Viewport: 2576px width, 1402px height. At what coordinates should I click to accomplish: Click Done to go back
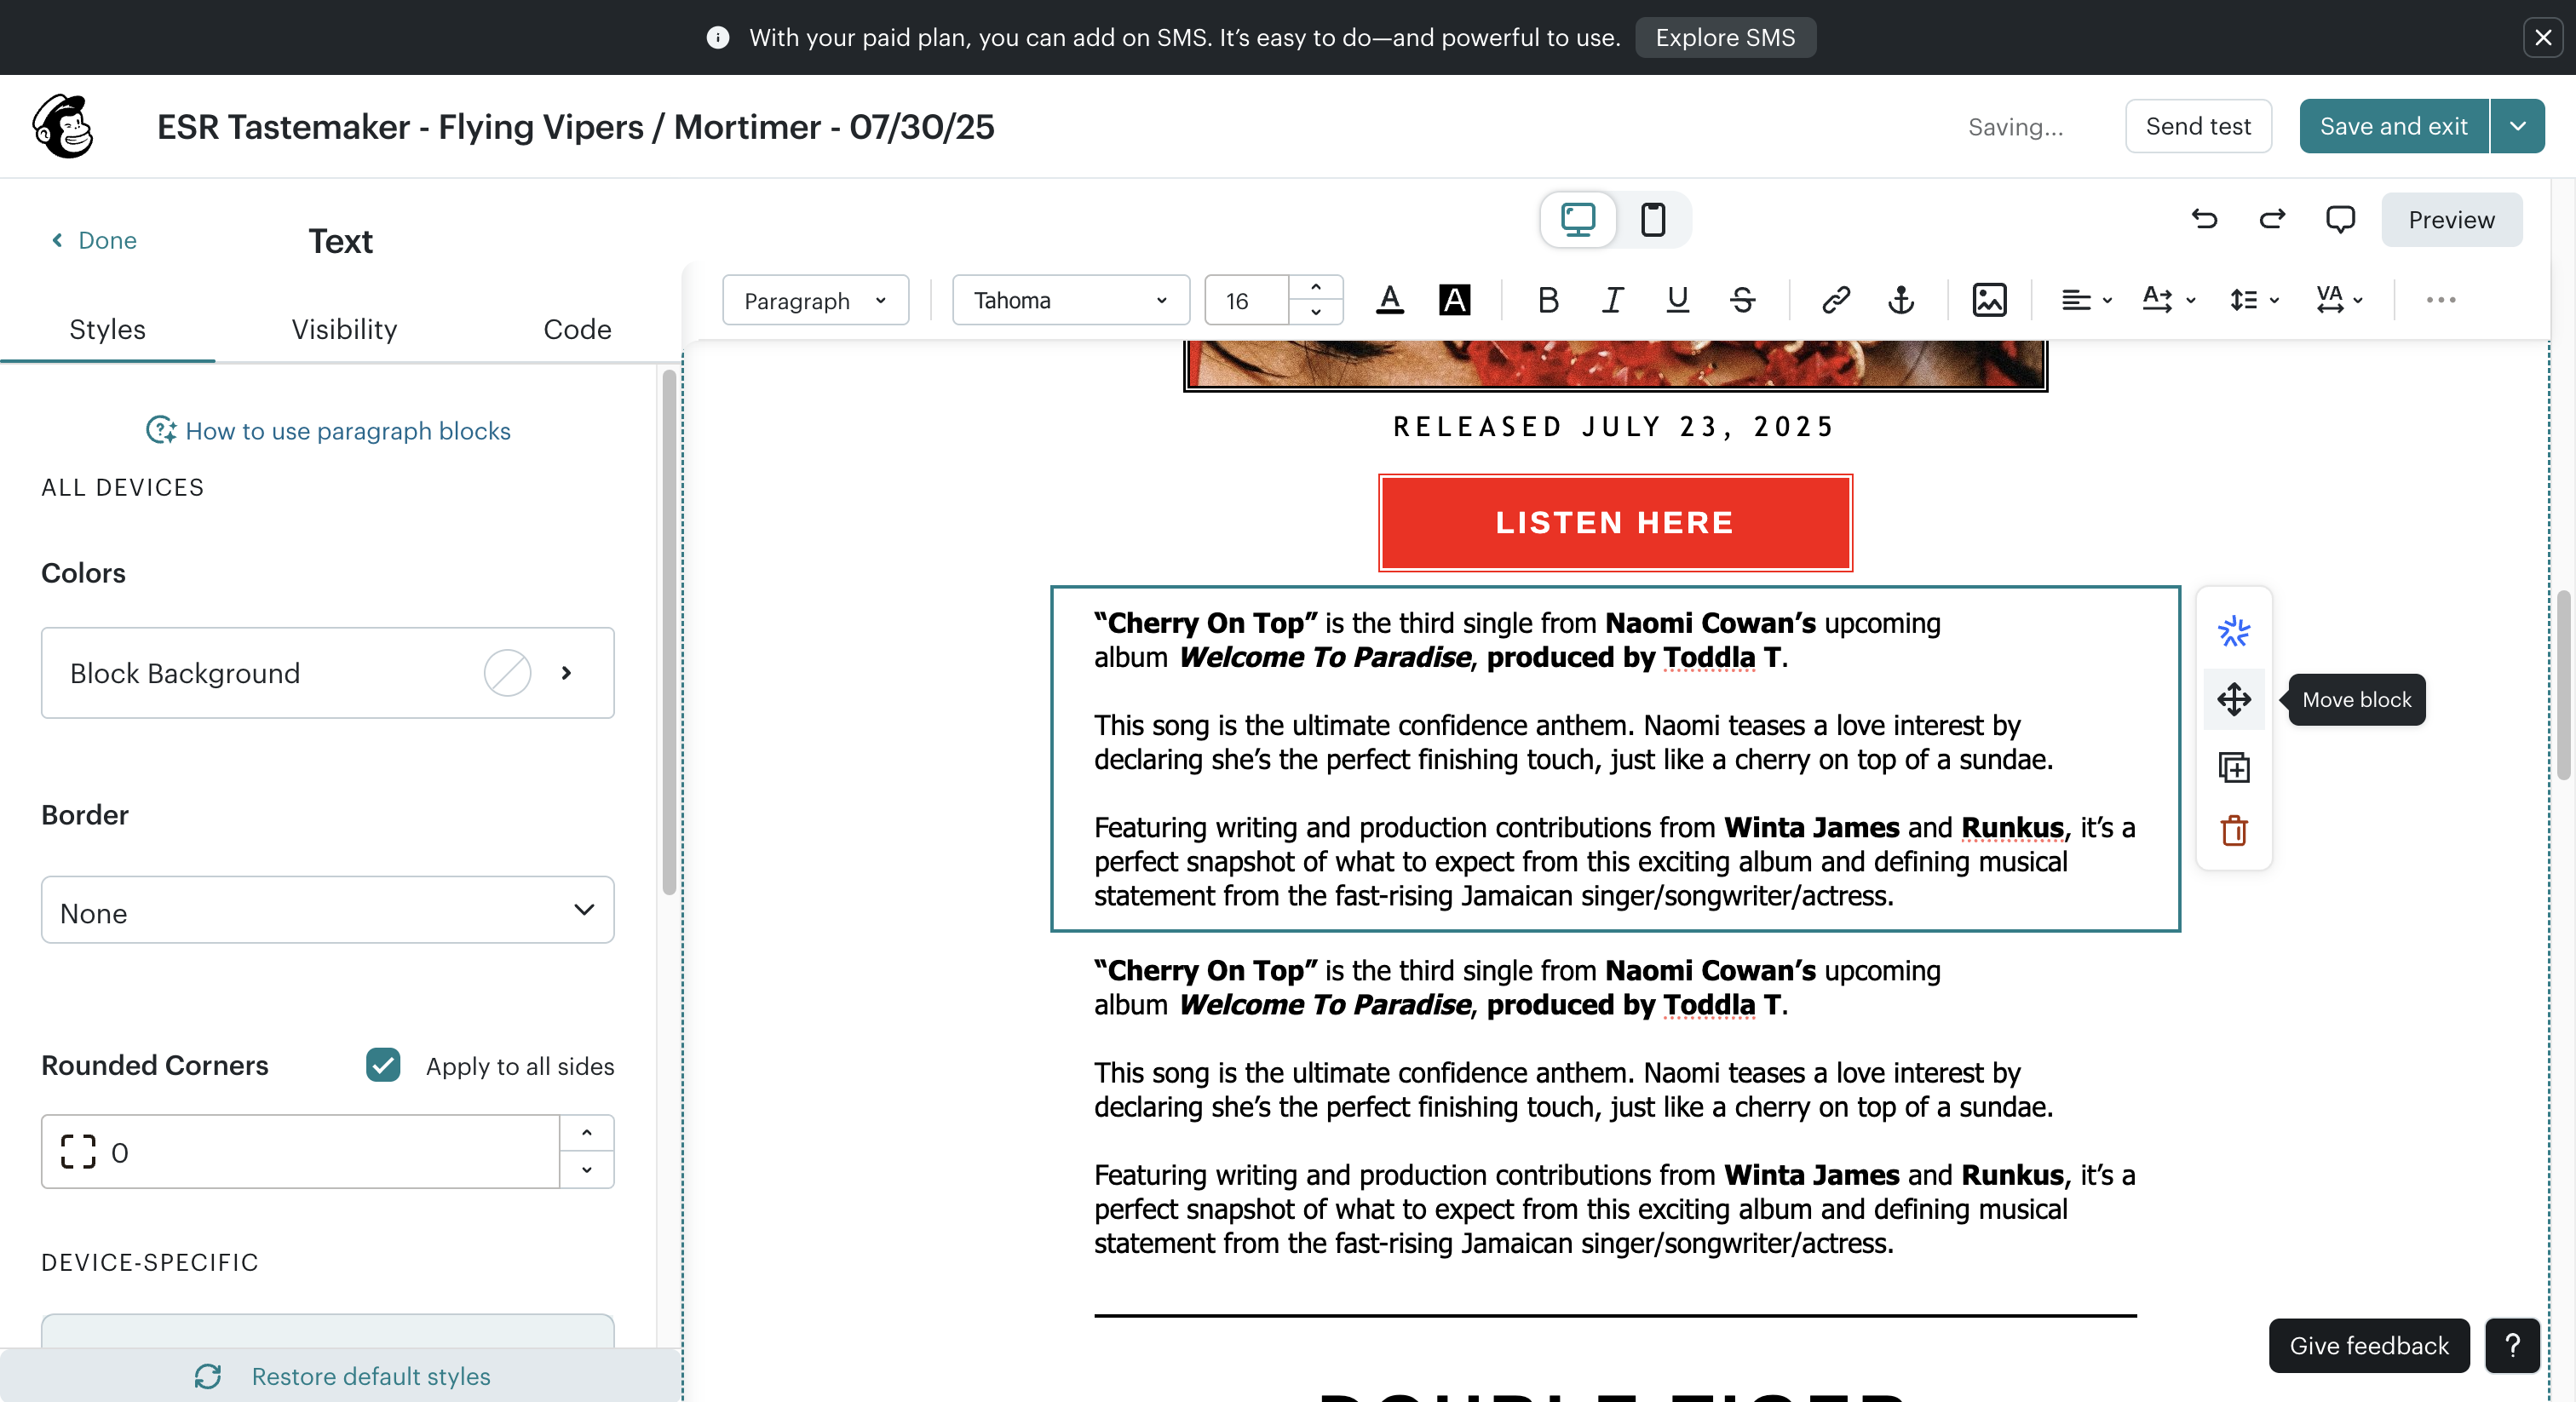94,240
